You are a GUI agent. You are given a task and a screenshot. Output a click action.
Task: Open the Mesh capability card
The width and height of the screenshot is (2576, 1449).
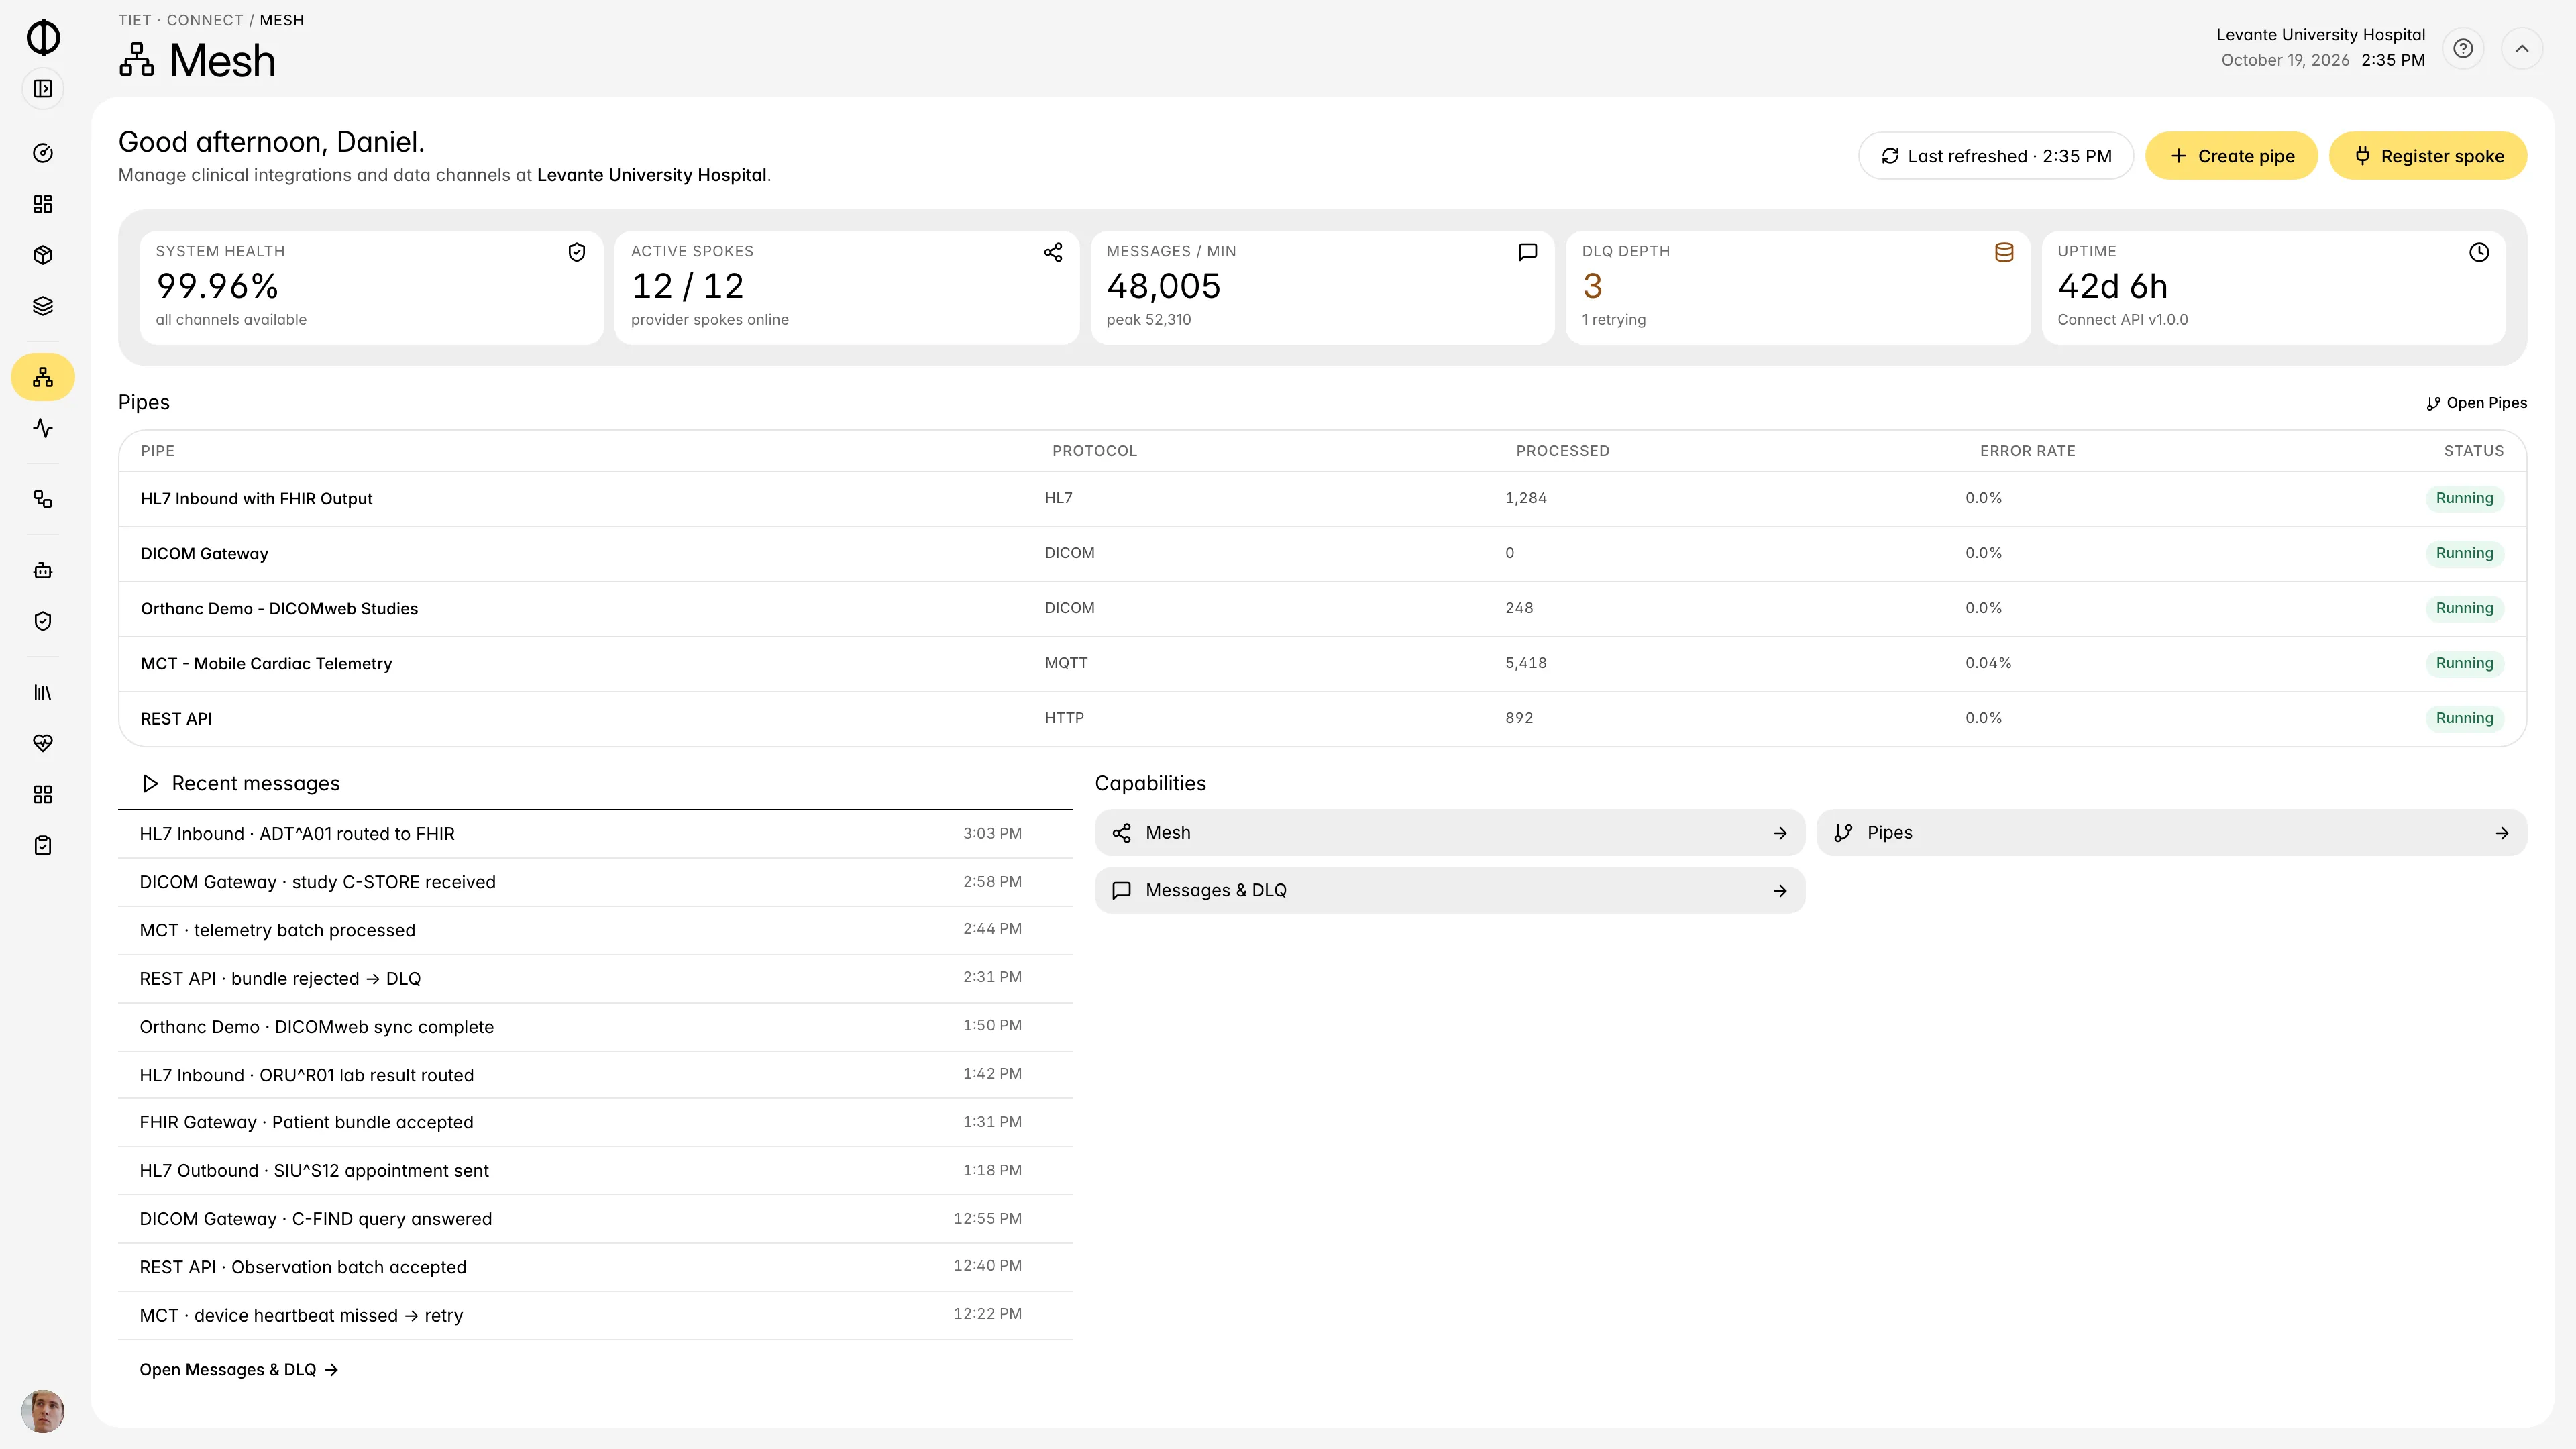[1450, 833]
